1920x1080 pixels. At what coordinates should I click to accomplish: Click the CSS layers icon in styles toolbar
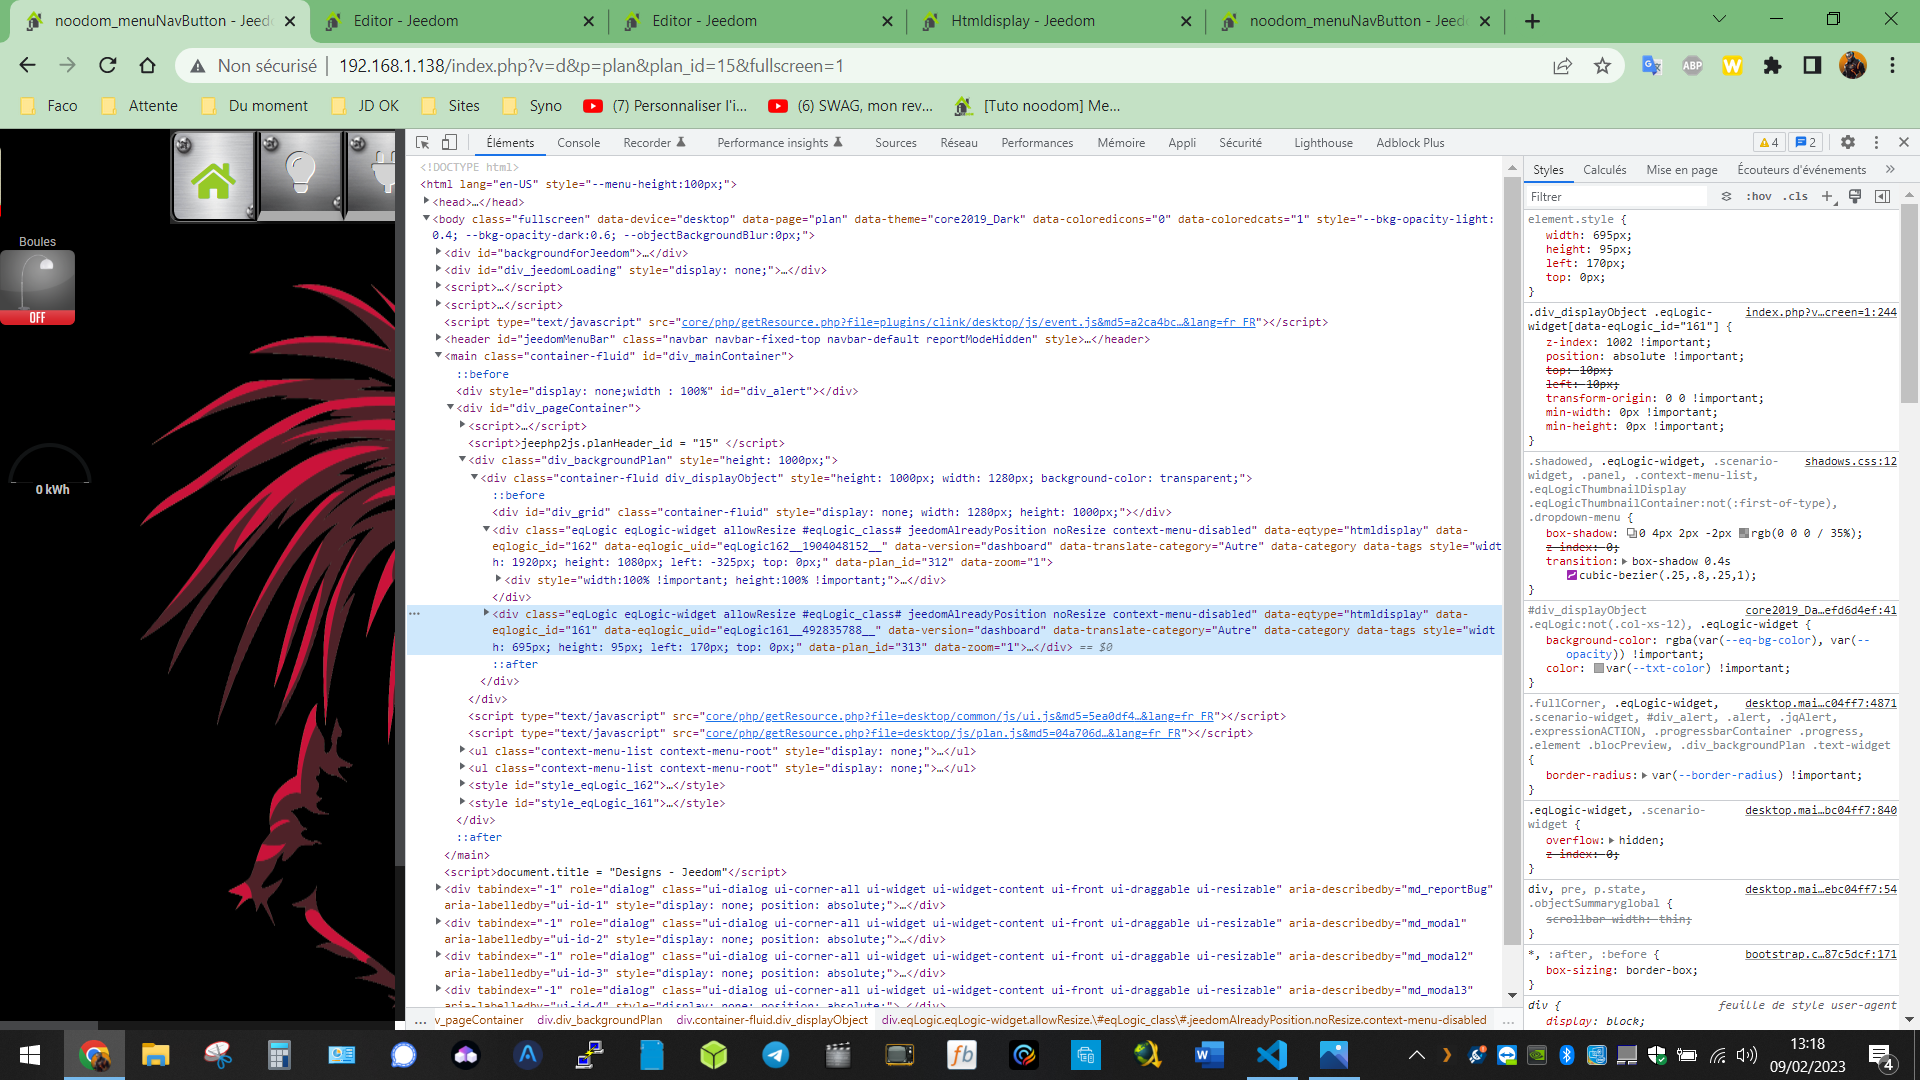[x=1726, y=196]
